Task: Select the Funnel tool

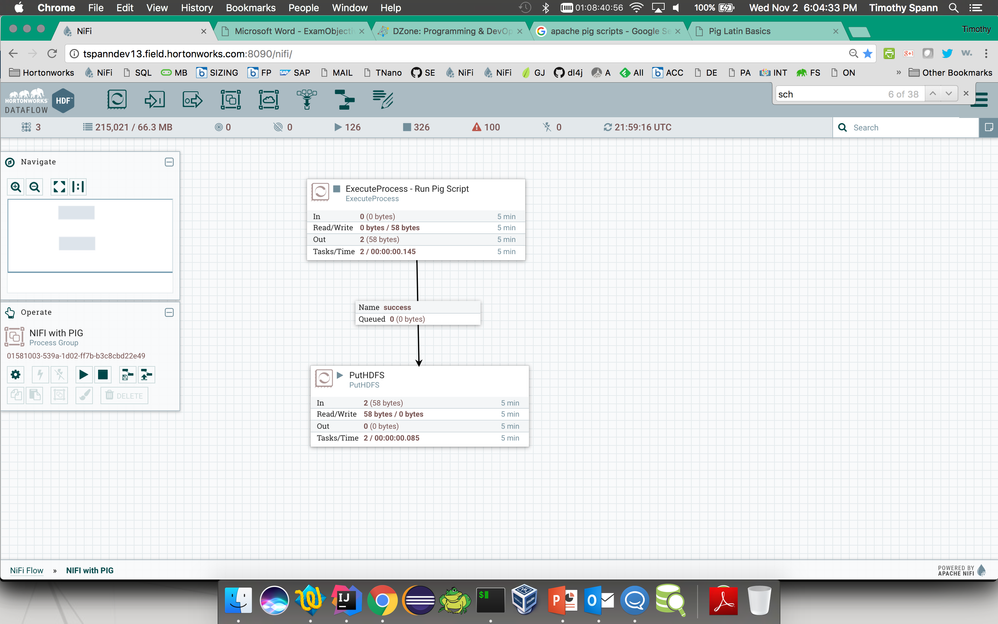Action: (306, 99)
